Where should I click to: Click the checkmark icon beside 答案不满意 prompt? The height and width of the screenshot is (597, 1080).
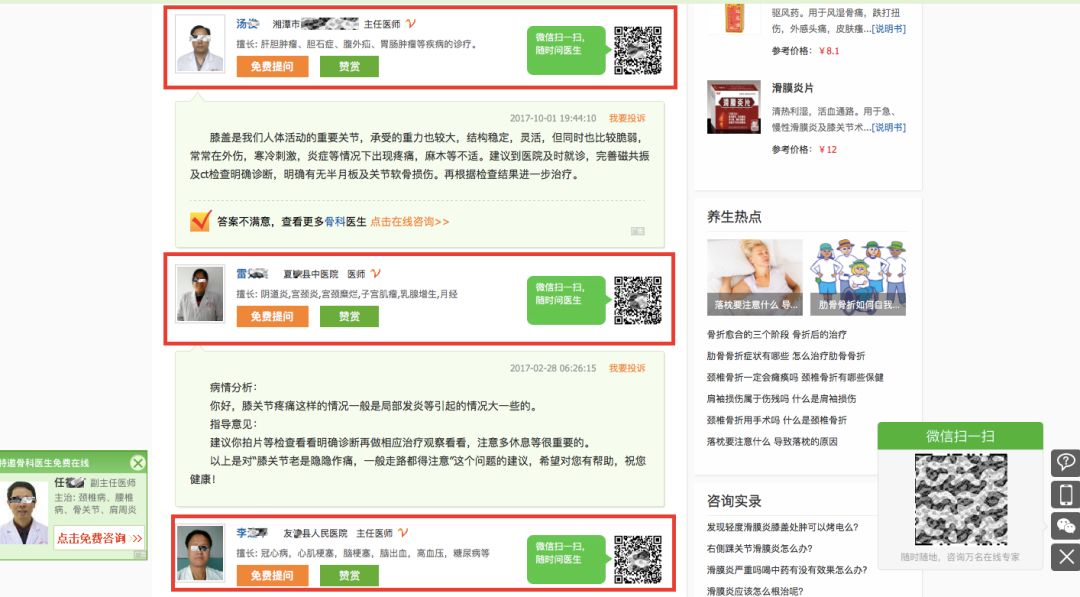[x=198, y=220]
